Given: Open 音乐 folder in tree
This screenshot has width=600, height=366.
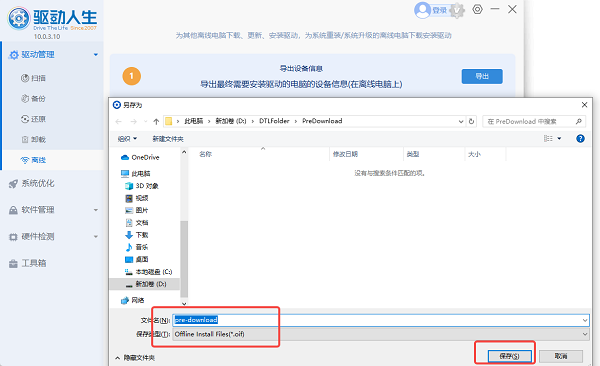Looking at the screenshot, I should (137, 247).
